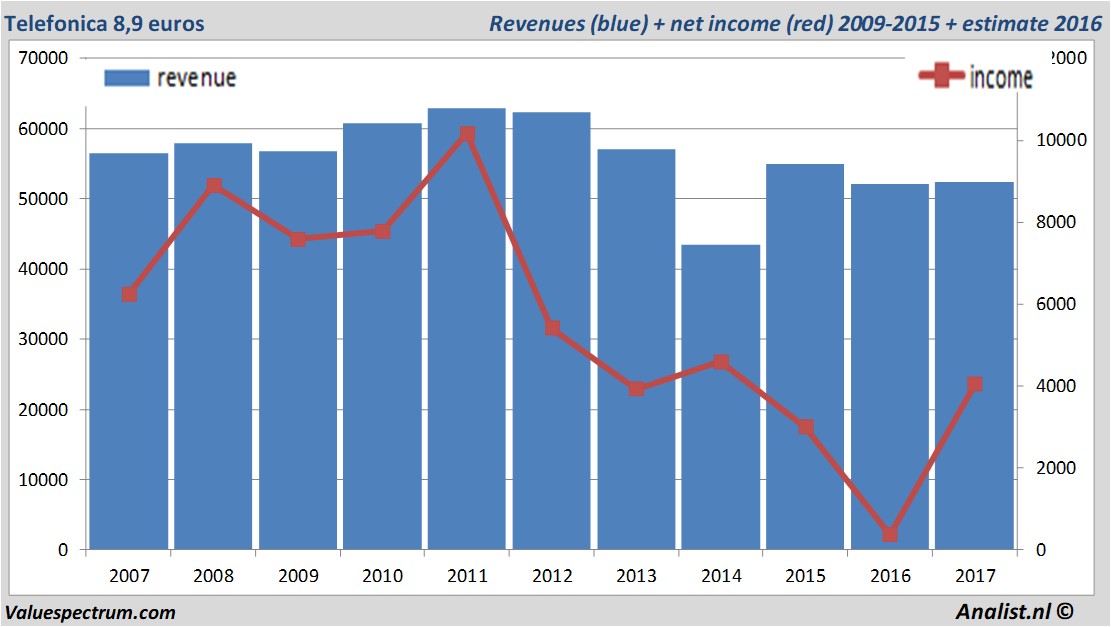
Task: Click the blue revenue legend swatch
Action: (x=127, y=78)
